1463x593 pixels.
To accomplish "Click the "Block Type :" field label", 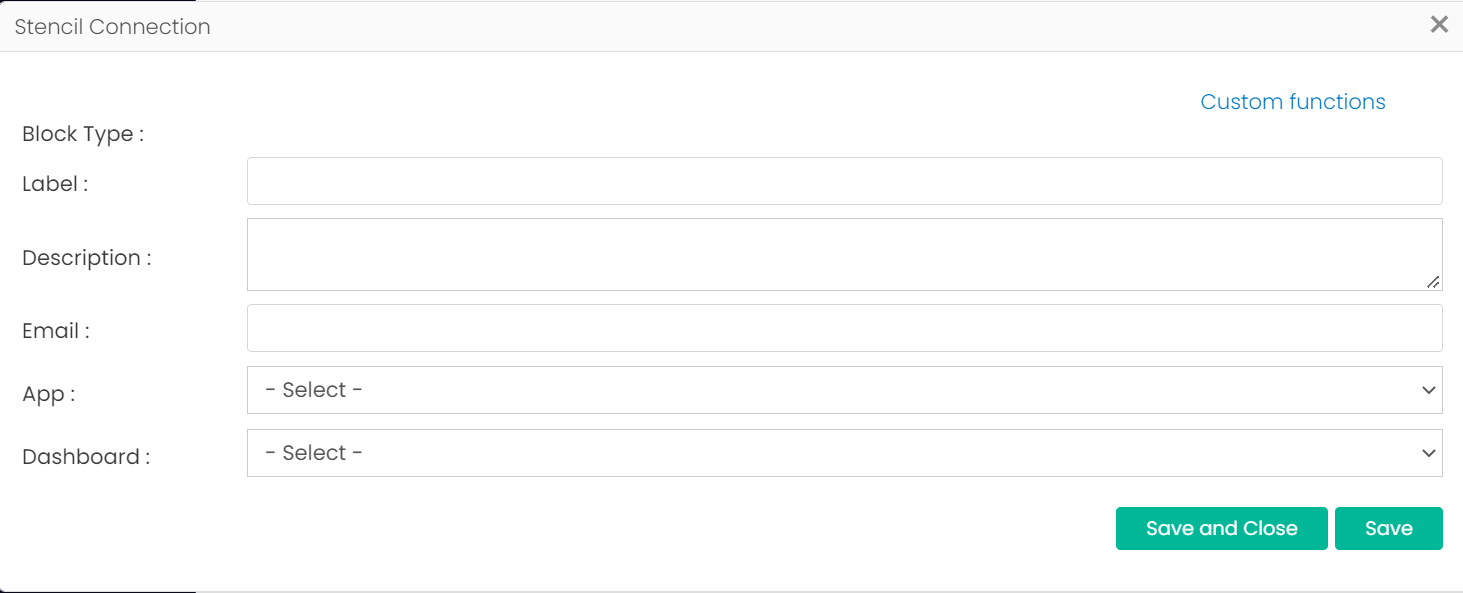I will click(x=83, y=134).
